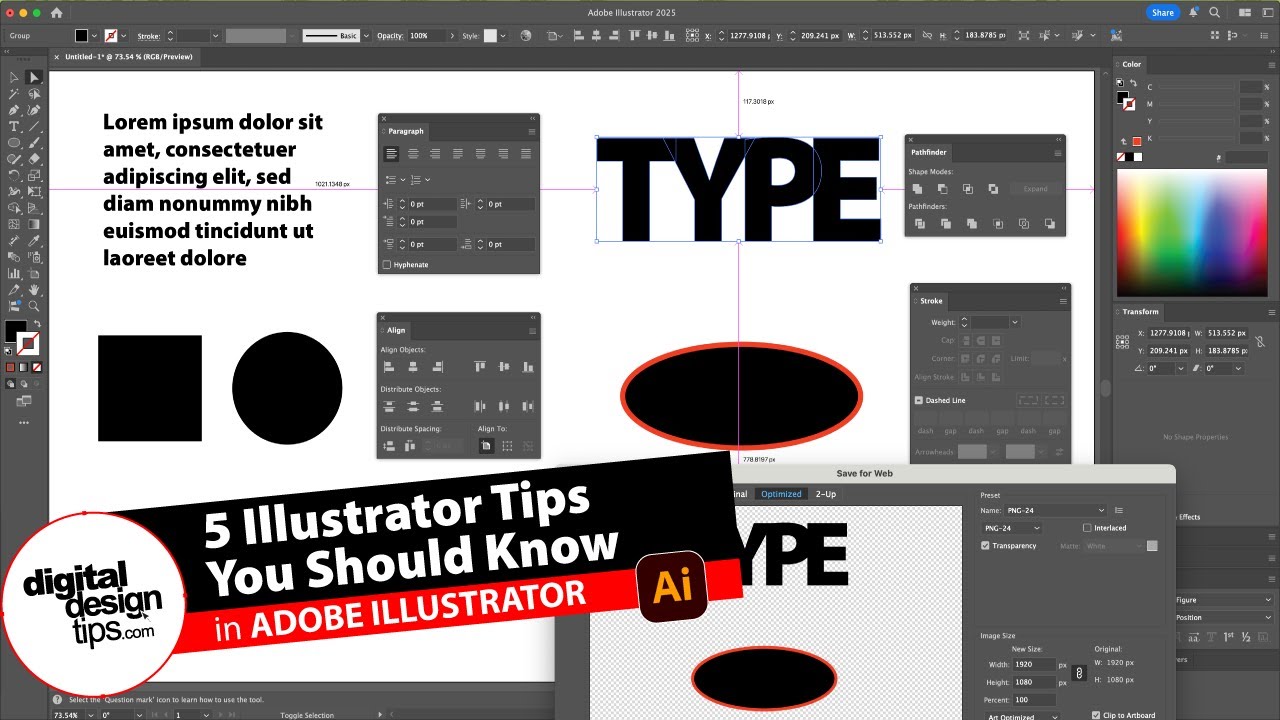Select the Magic Wand tool
This screenshot has width=1280, height=720.
[14, 94]
